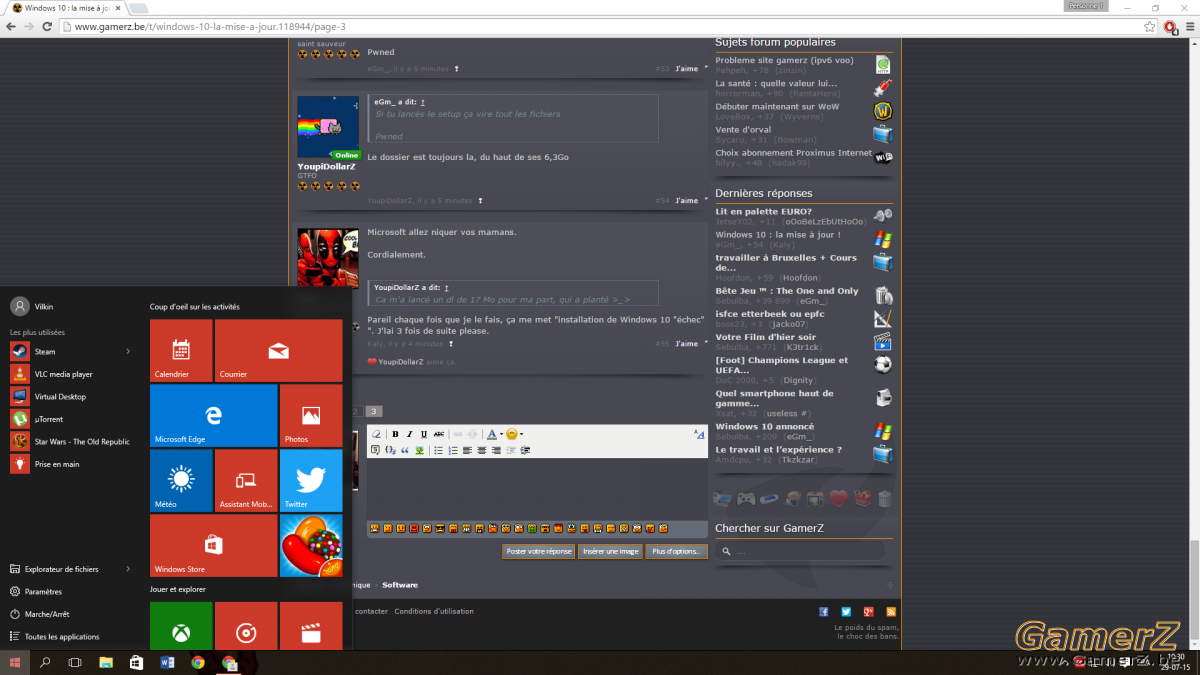Click the Plus d'options... button
Screen dimensions: 1200x675
[677, 551]
